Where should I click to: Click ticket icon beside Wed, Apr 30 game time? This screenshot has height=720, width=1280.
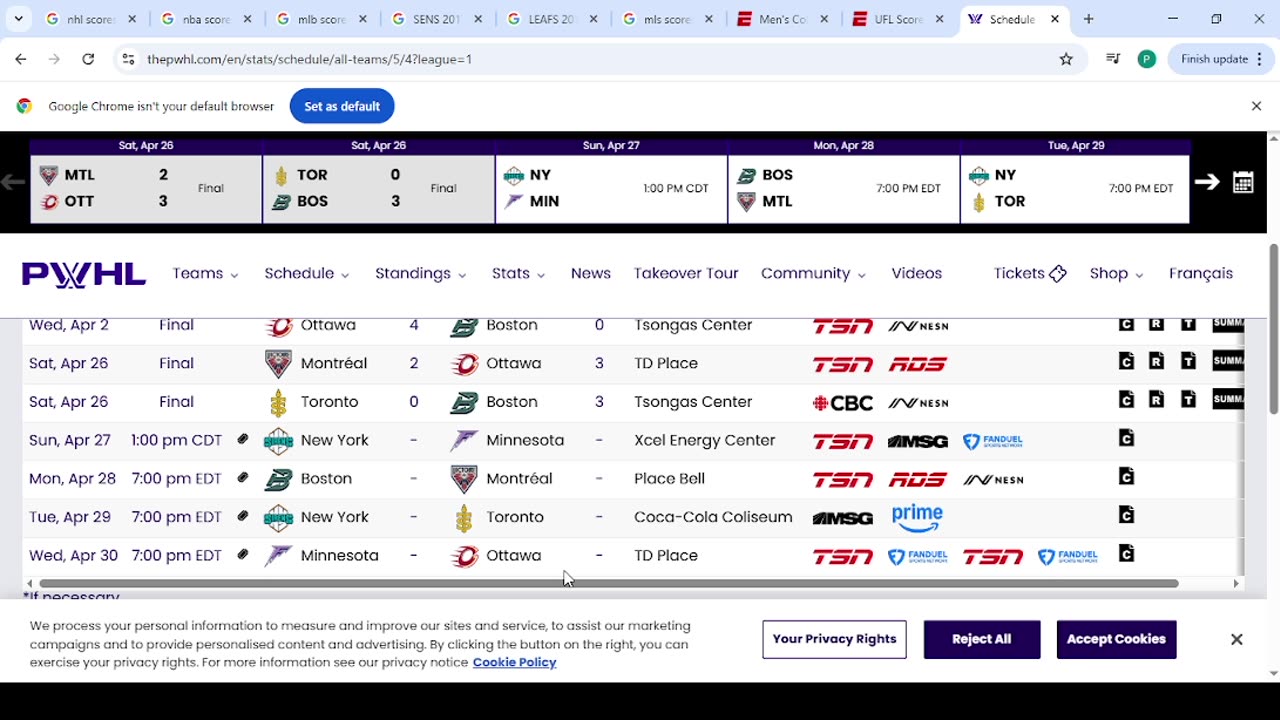(x=242, y=554)
